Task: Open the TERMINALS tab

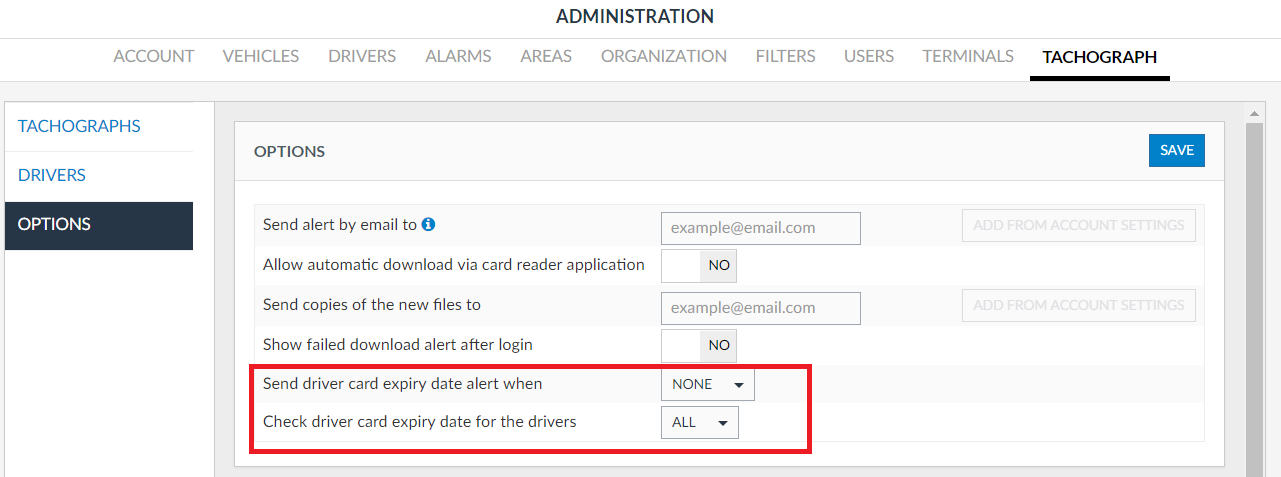Action: [967, 56]
